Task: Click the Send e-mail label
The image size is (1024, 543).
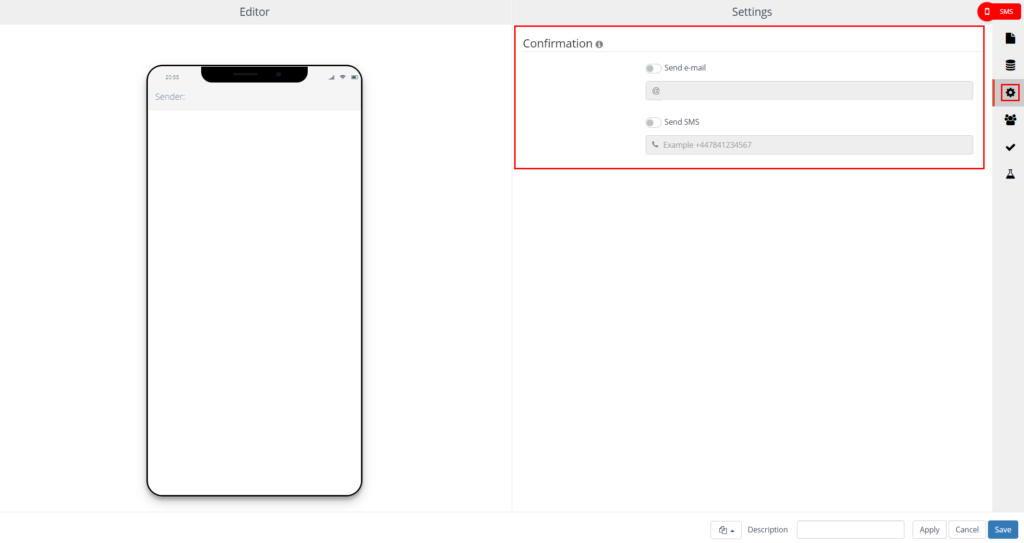Action: pos(684,68)
